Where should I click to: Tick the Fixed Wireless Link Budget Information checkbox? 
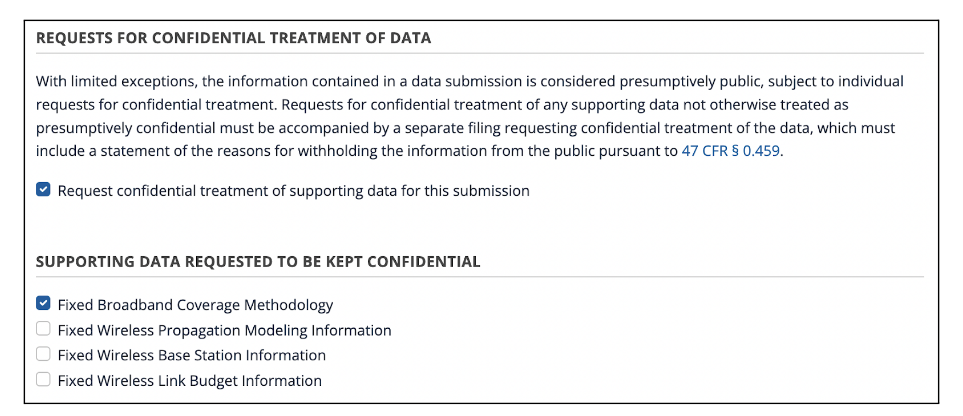(43, 380)
